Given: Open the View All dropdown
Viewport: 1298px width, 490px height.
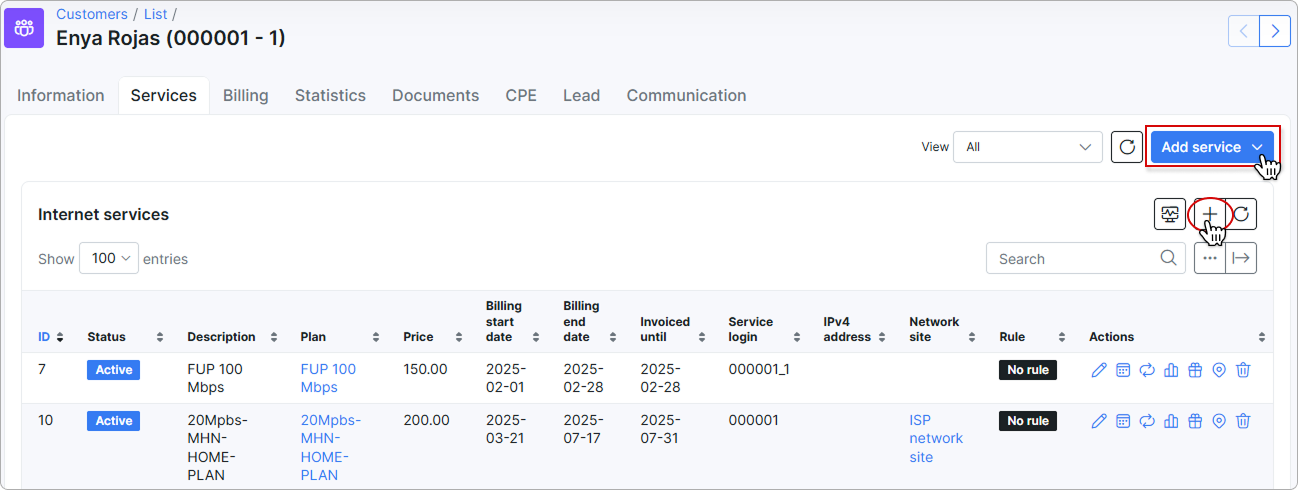Looking at the screenshot, I should (1028, 147).
